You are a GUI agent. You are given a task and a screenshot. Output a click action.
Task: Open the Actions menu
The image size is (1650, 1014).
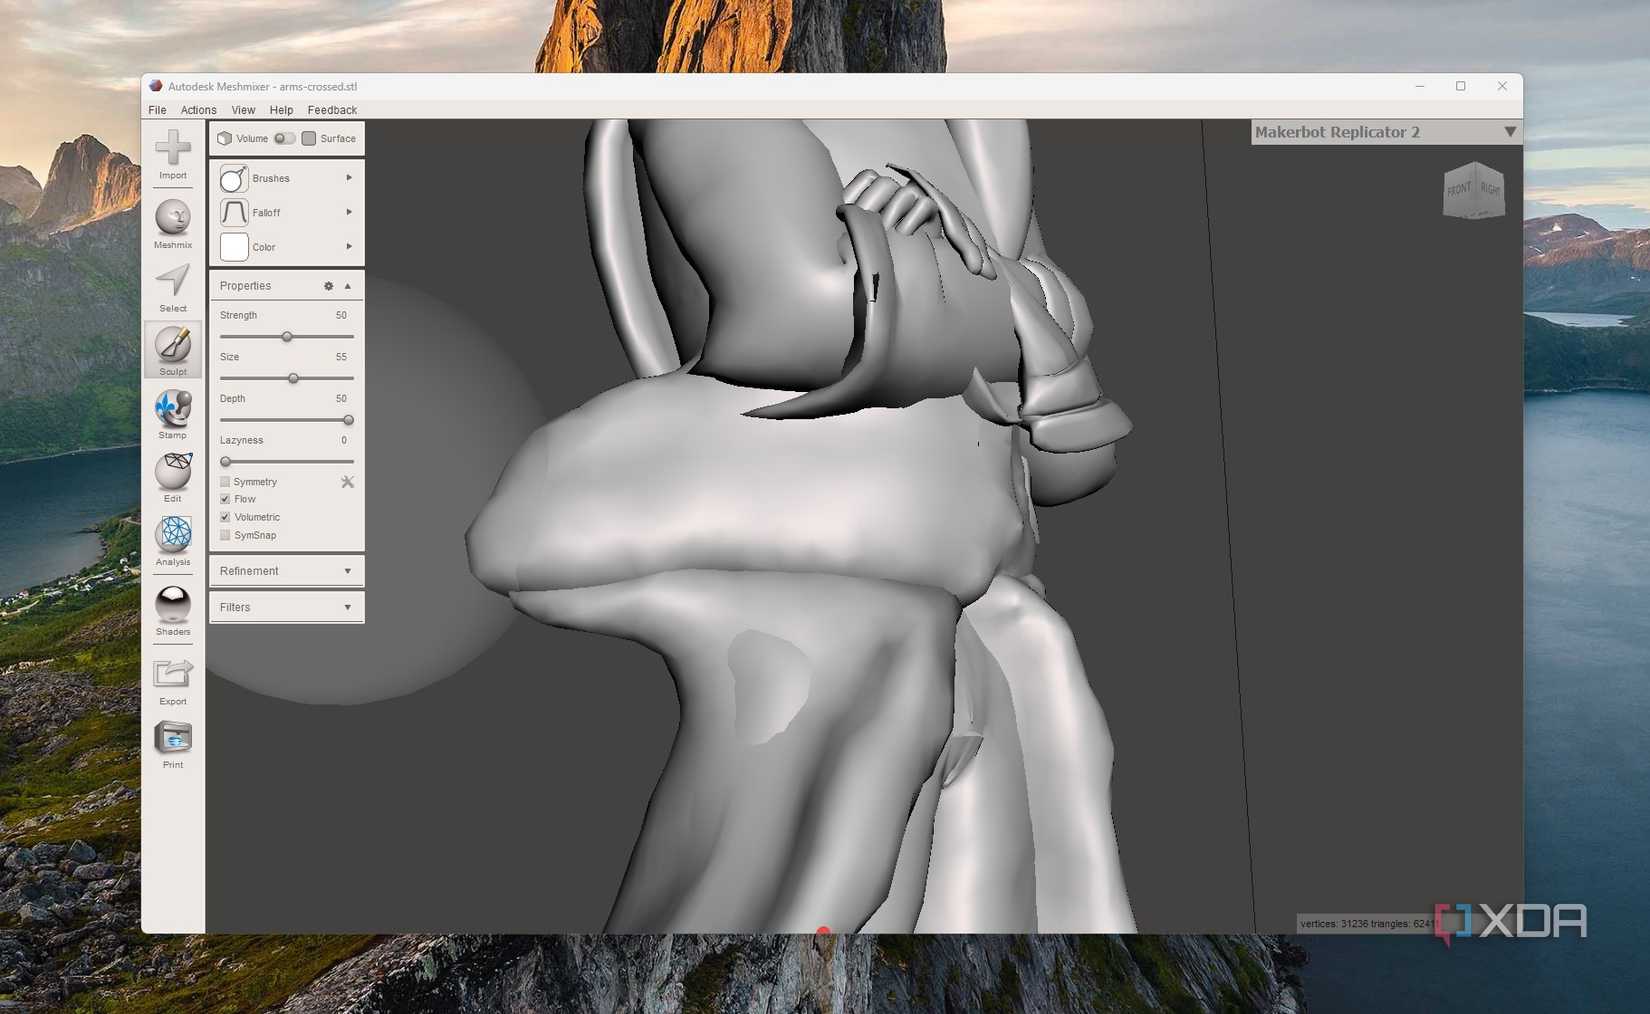point(198,110)
